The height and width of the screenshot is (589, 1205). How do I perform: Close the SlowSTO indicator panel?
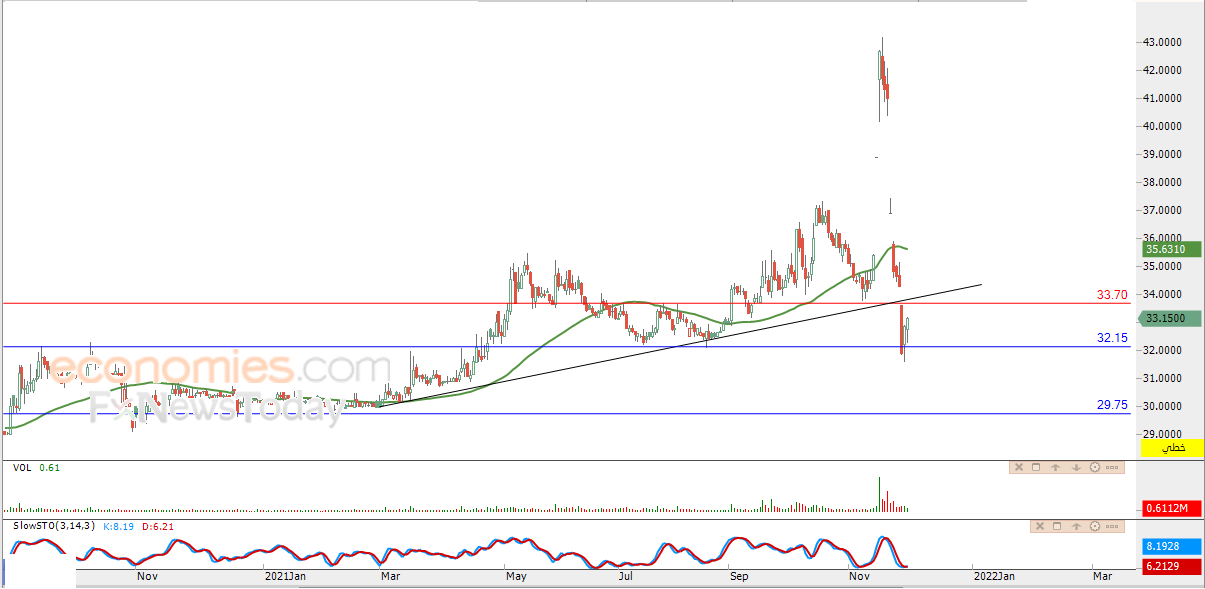pos(1041,526)
